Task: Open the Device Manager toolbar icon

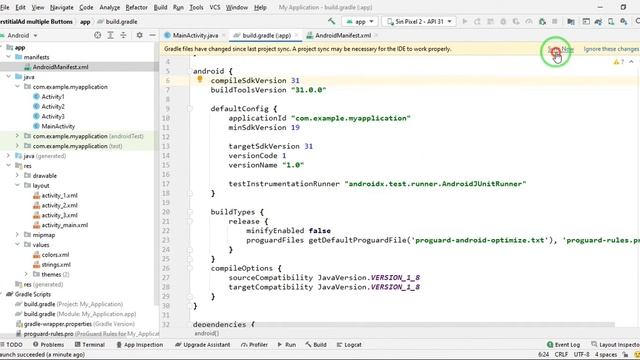Action: [611, 22]
